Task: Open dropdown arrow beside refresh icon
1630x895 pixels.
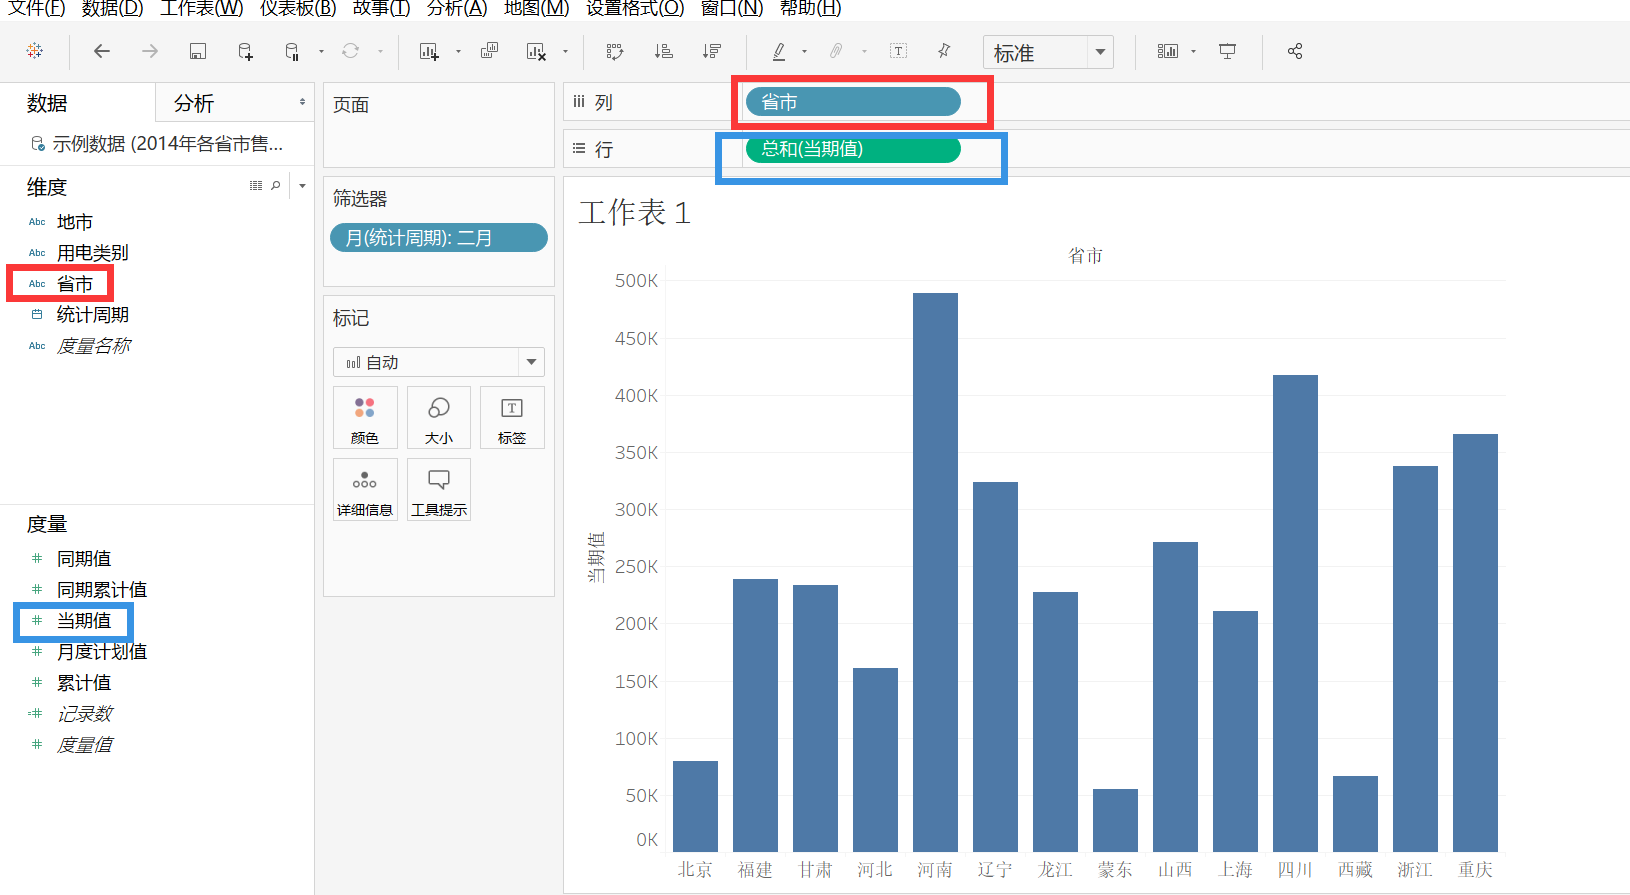Action: pos(380,51)
